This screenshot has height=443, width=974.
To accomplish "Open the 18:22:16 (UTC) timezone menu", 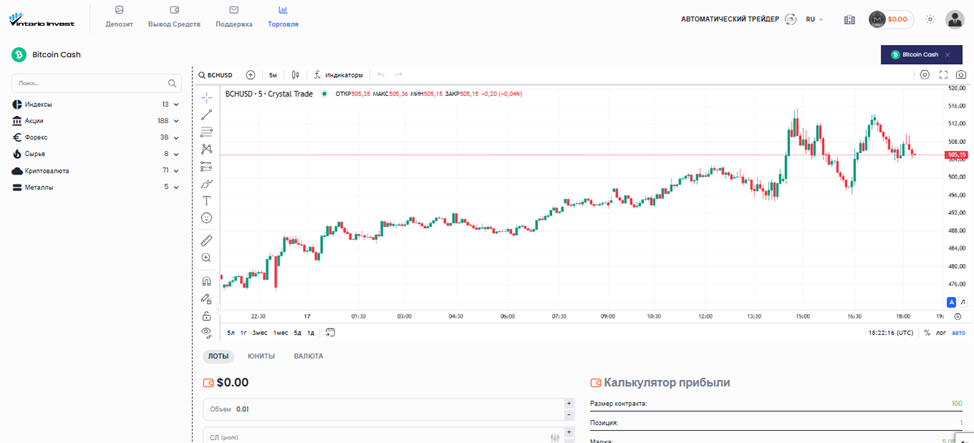I will pyautogui.click(x=891, y=332).
